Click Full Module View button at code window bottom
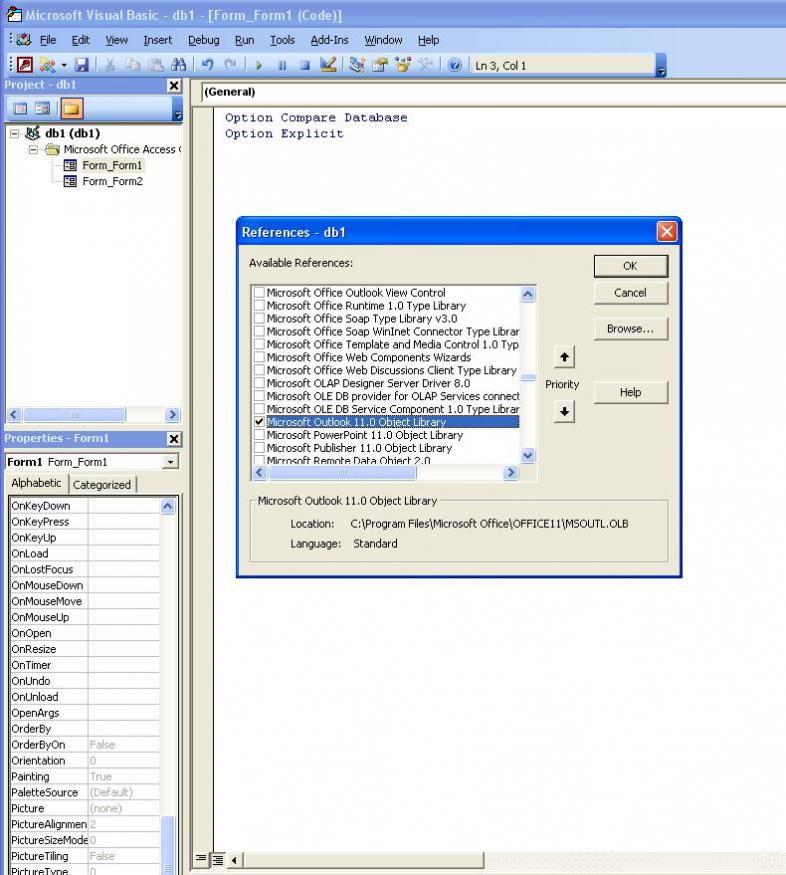The height and width of the screenshot is (875, 786). tap(218, 860)
